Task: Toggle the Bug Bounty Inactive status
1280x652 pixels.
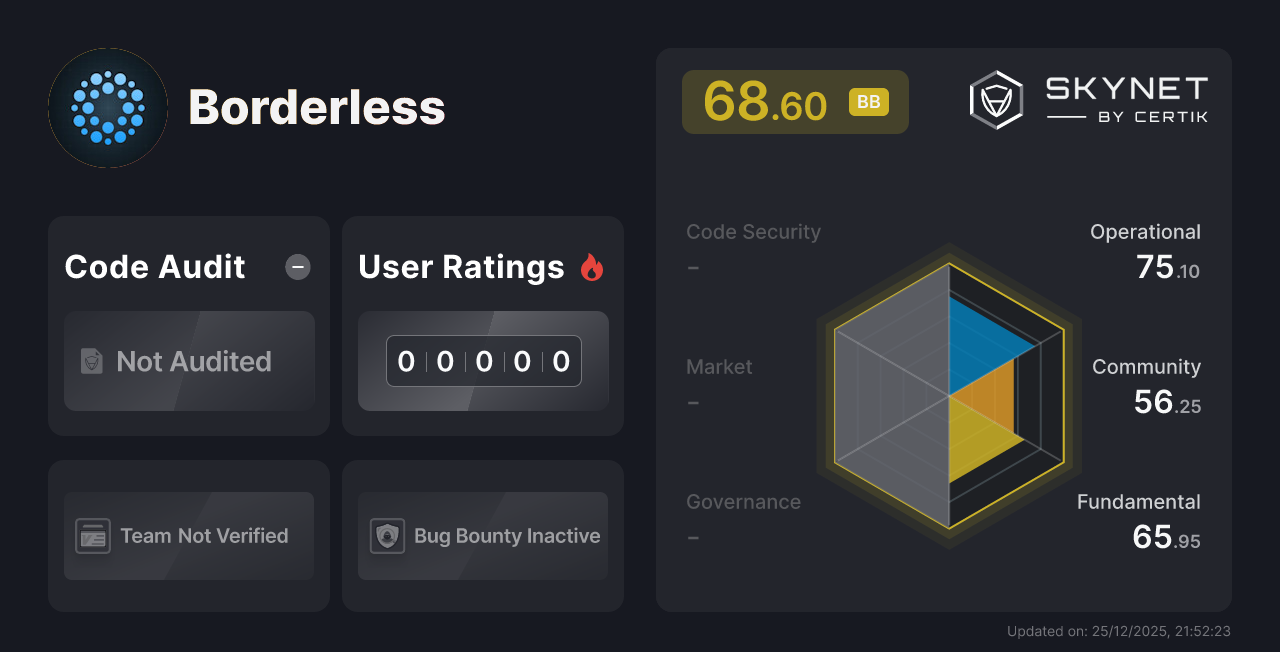Action: pos(482,536)
